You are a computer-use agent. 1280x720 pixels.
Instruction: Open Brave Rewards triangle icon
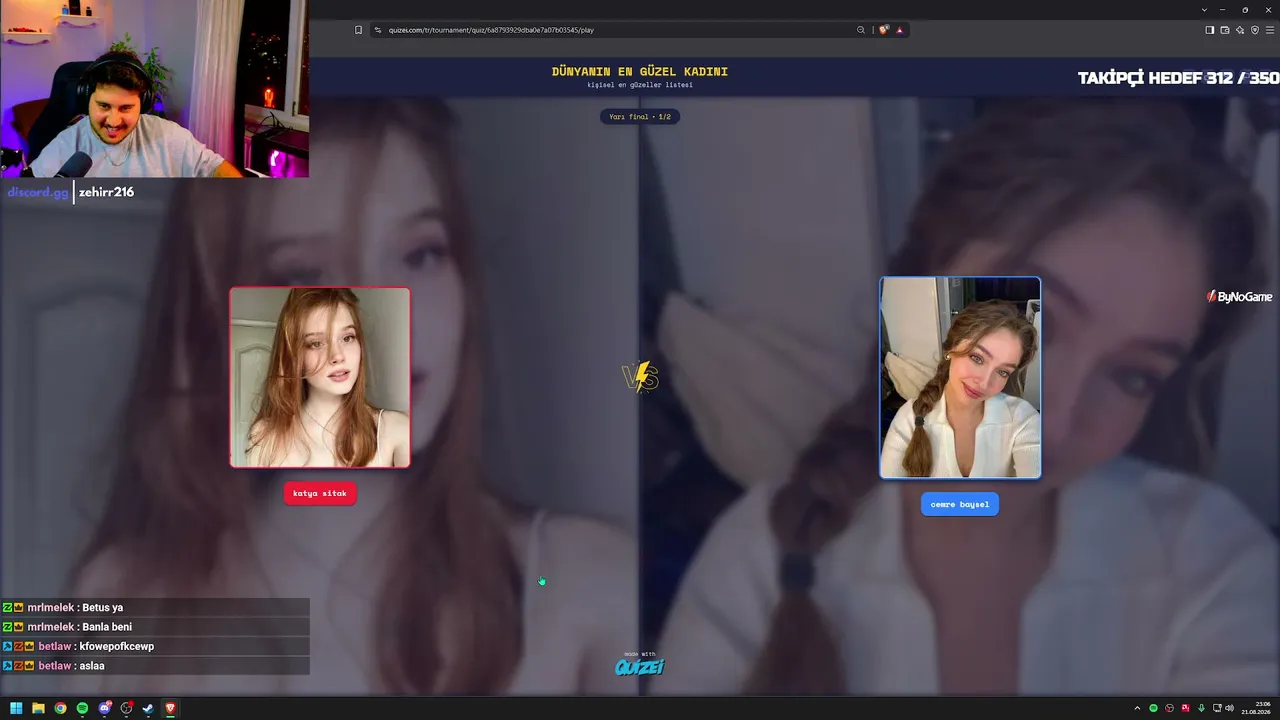click(x=899, y=30)
